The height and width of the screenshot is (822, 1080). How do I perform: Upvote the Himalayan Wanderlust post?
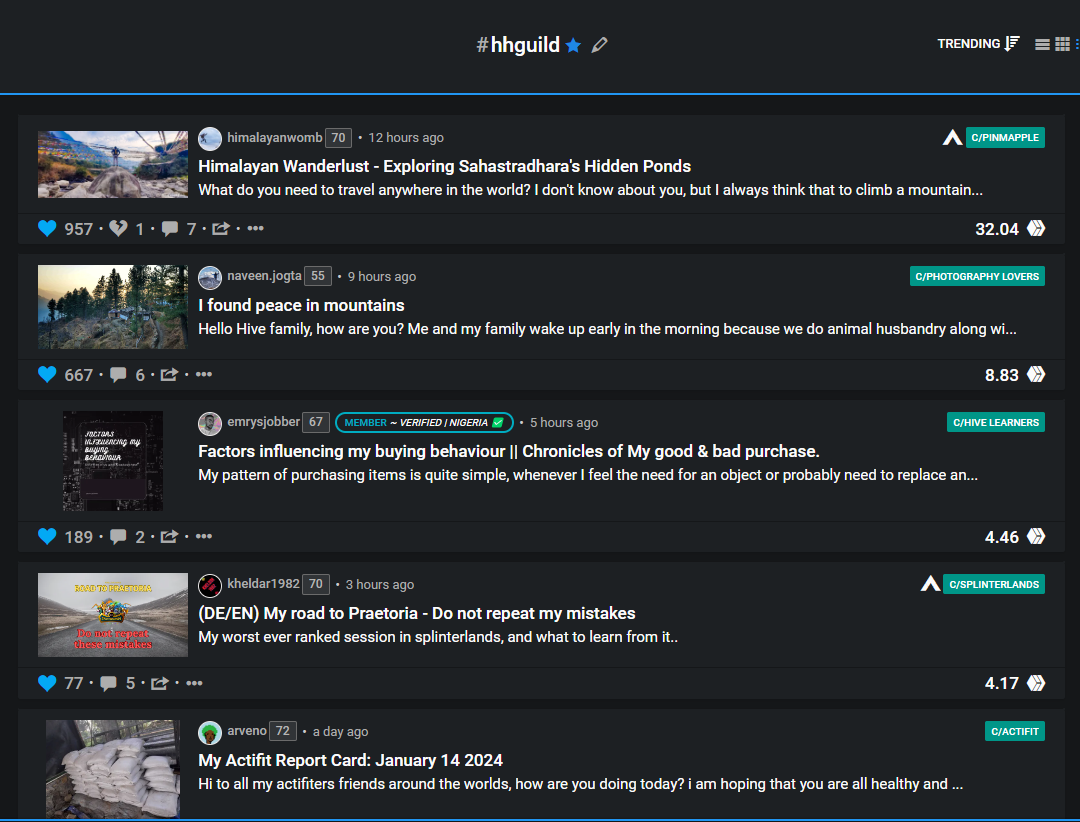47,228
